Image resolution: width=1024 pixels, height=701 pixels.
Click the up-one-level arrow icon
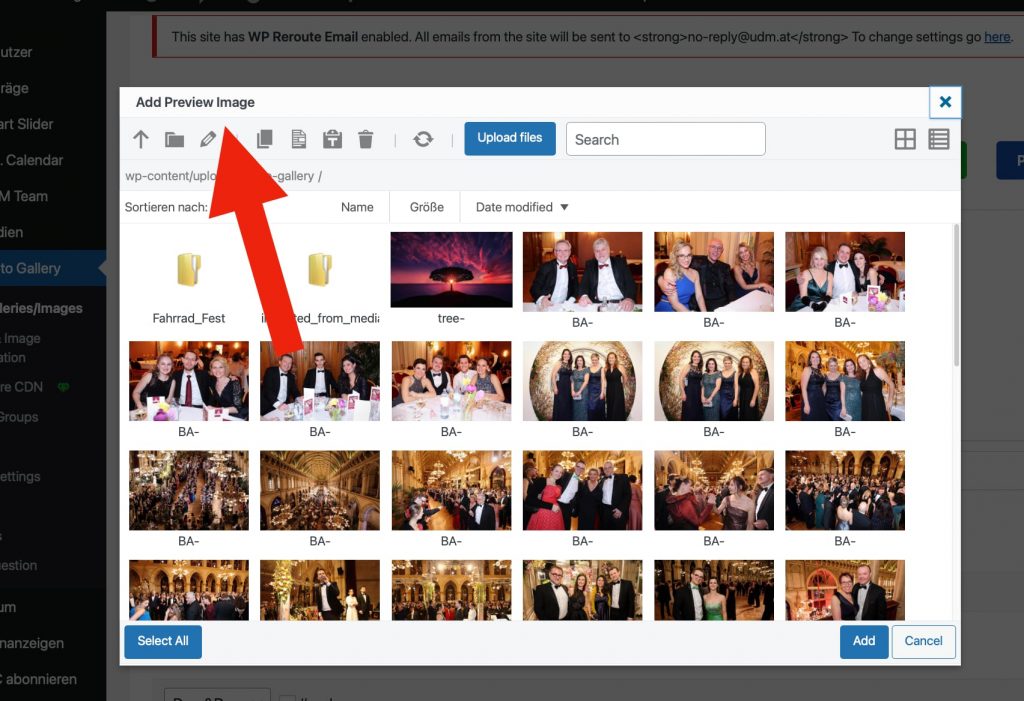pyautogui.click(x=141, y=140)
